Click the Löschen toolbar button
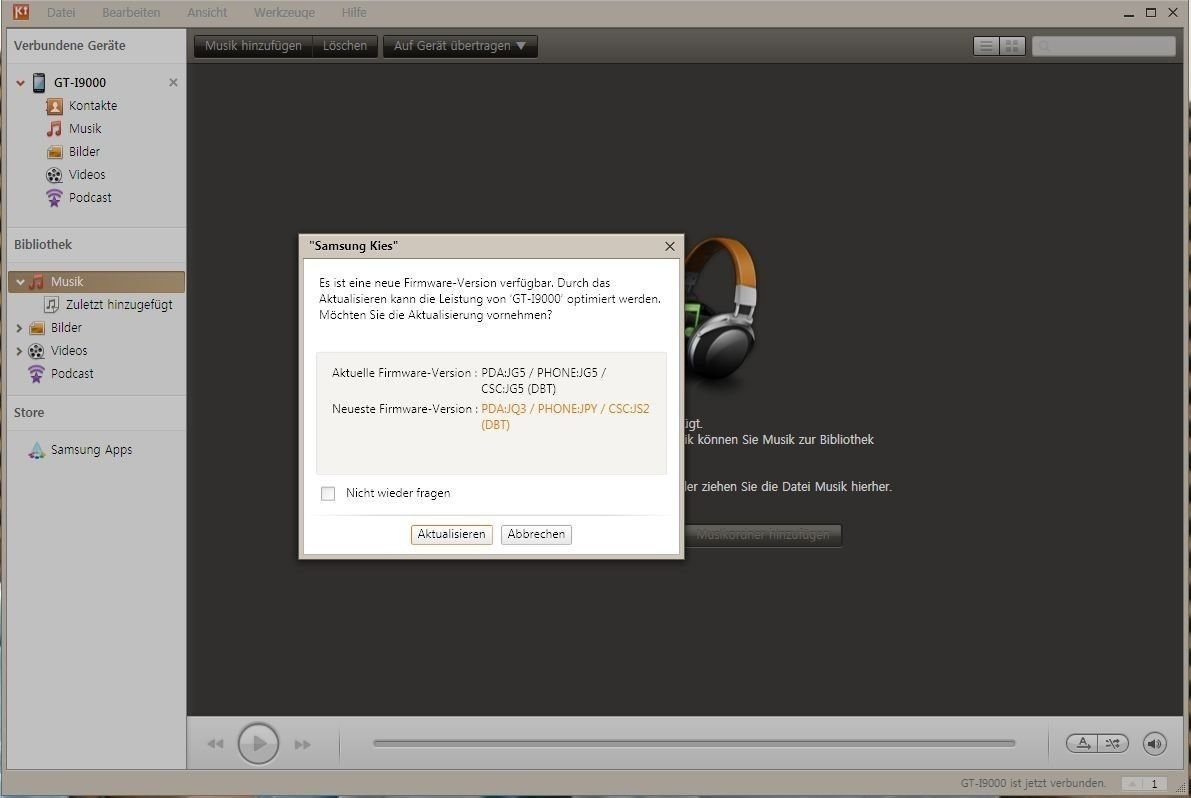The width and height of the screenshot is (1191, 798). pos(345,46)
